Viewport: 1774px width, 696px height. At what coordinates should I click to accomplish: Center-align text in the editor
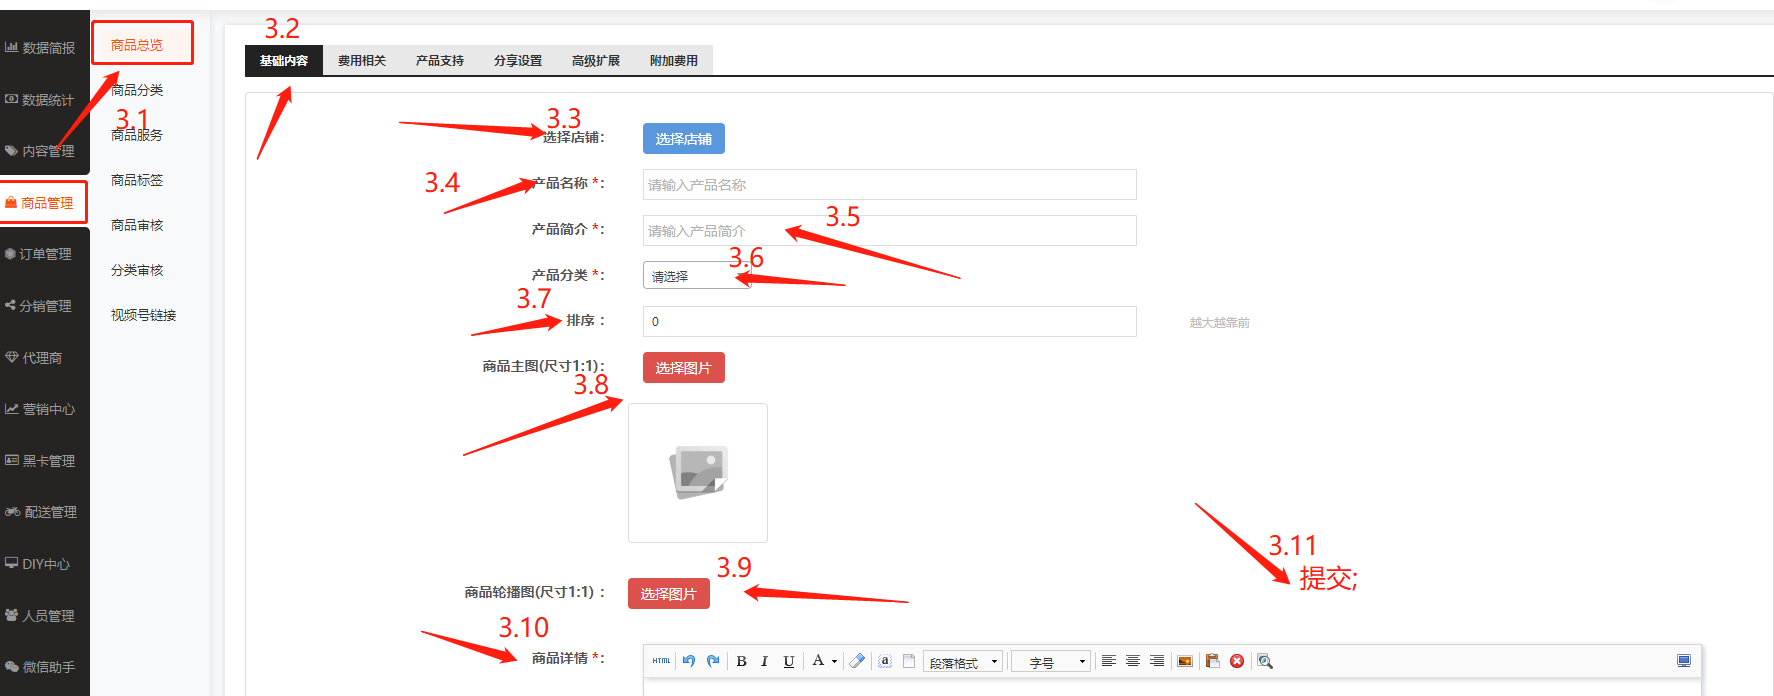coord(1133,661)
